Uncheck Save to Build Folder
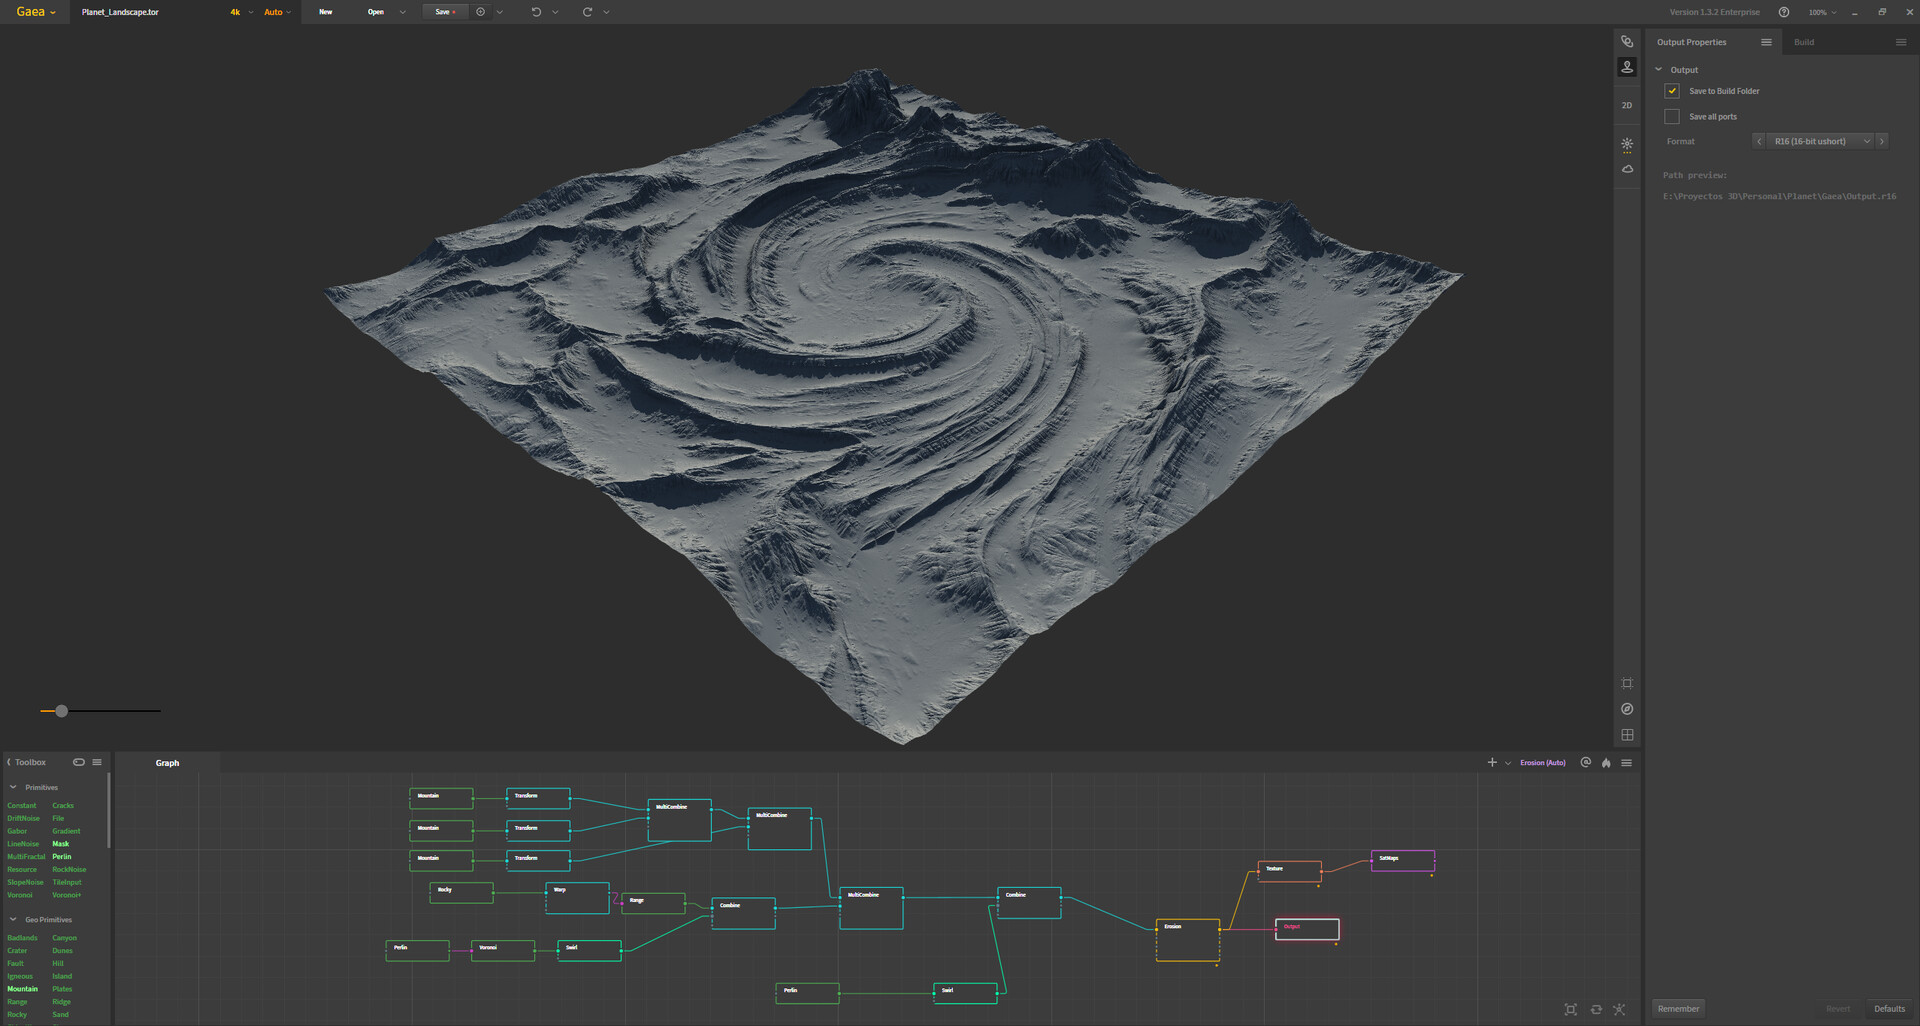Viewport: 1920px width, 1026px height. [1672, 91]
